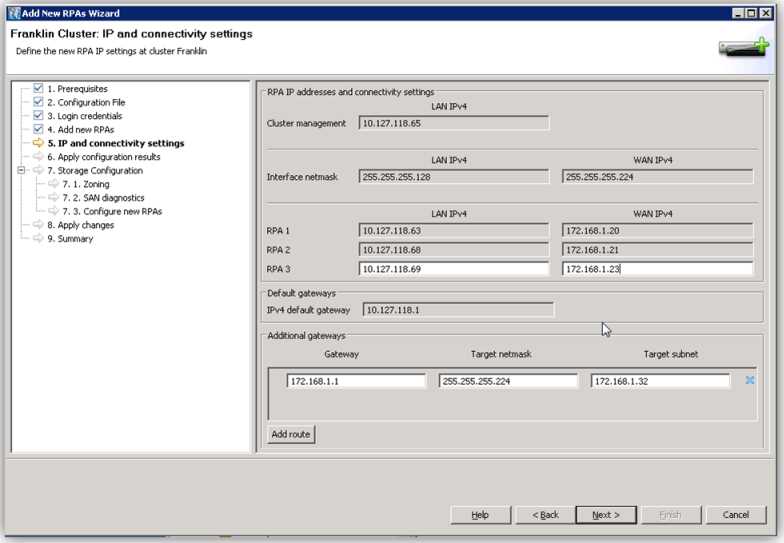Image resolution: width=784 pixels, height=543 pixels.
Task: Open Help for the wizard
Action: tap(480, 514)
